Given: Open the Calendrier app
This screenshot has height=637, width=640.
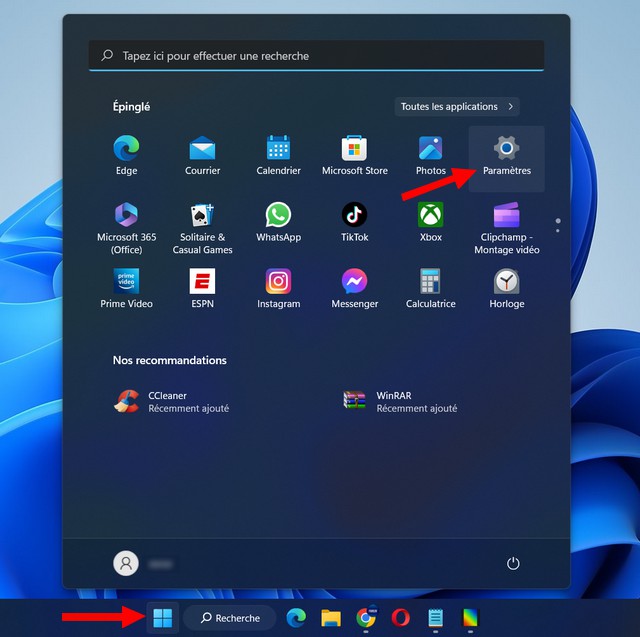Looking at the screenshot, I should point(278,155).
